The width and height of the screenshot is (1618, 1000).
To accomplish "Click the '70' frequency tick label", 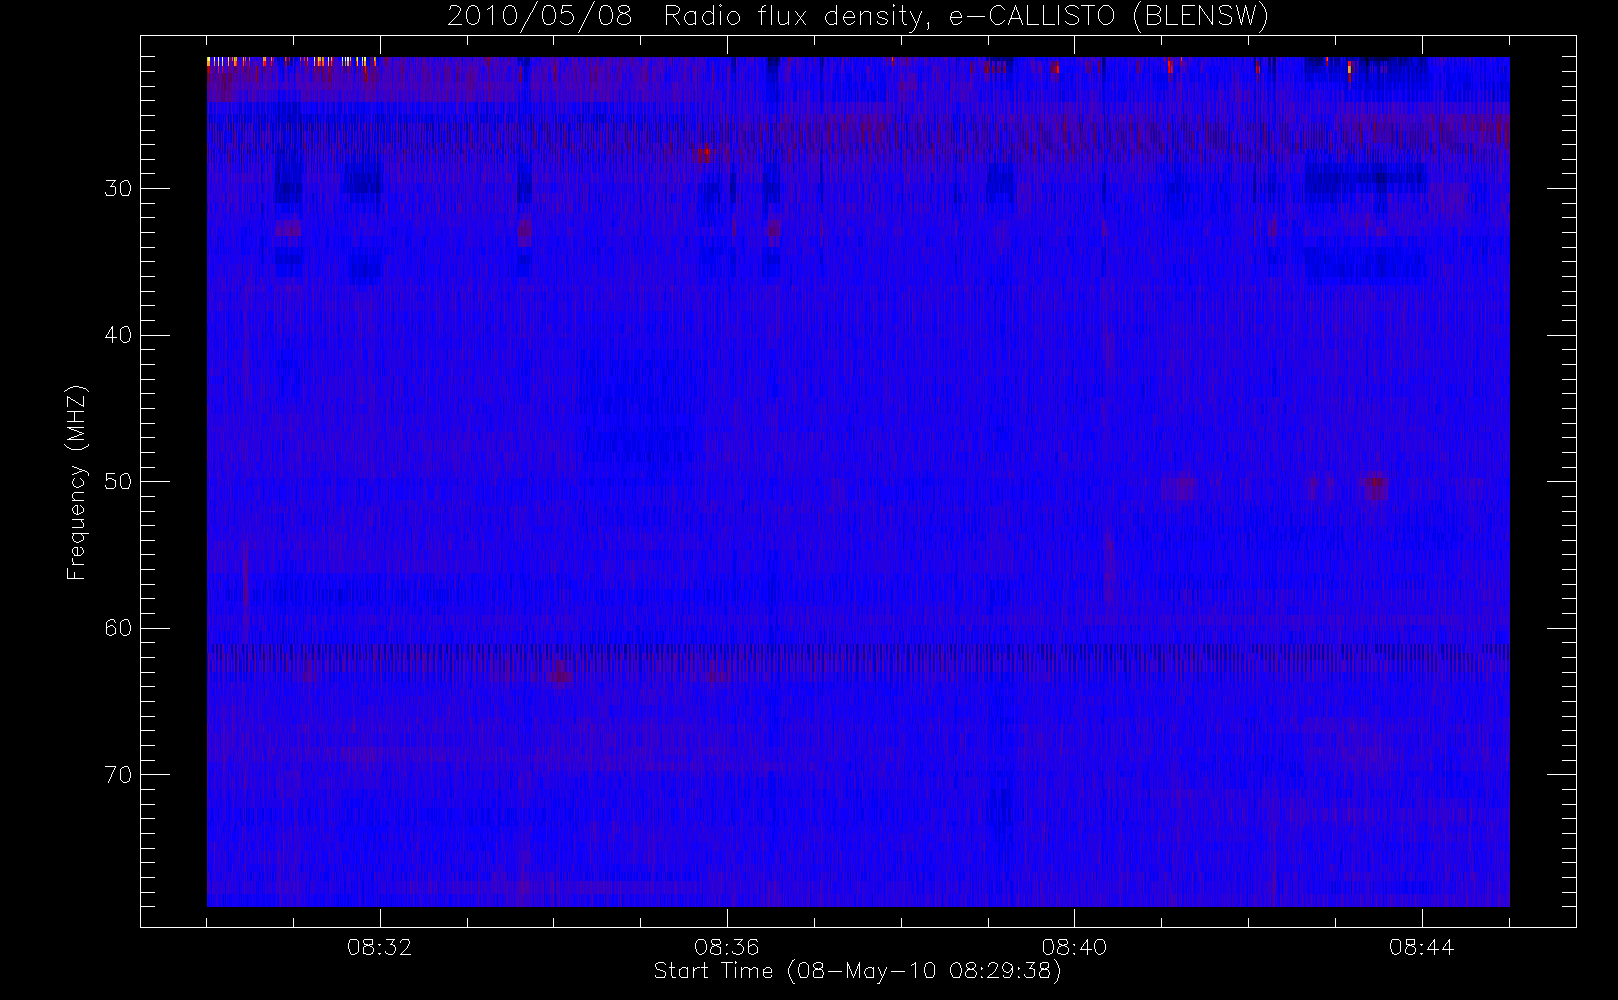I will pyautogui.click(x=118, y=775).
